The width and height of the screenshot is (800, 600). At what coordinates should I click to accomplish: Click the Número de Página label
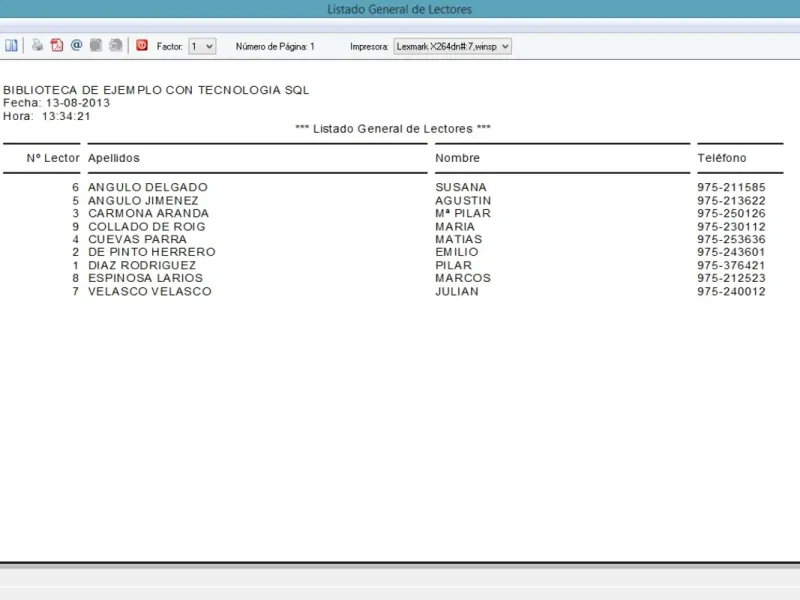point(275,46)
